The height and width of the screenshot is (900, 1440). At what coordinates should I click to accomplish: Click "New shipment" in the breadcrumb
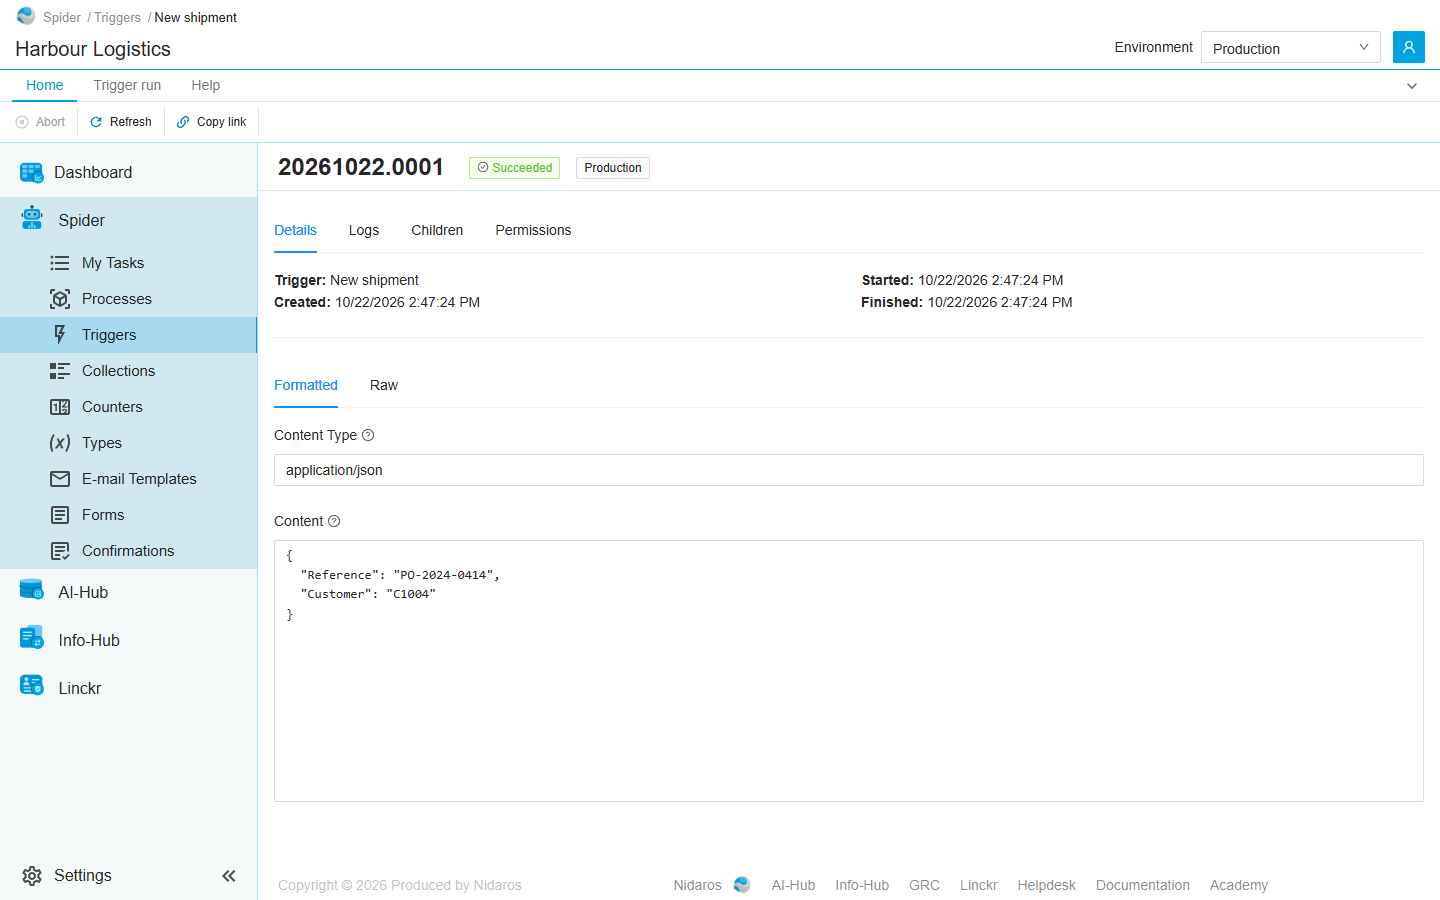196,17
